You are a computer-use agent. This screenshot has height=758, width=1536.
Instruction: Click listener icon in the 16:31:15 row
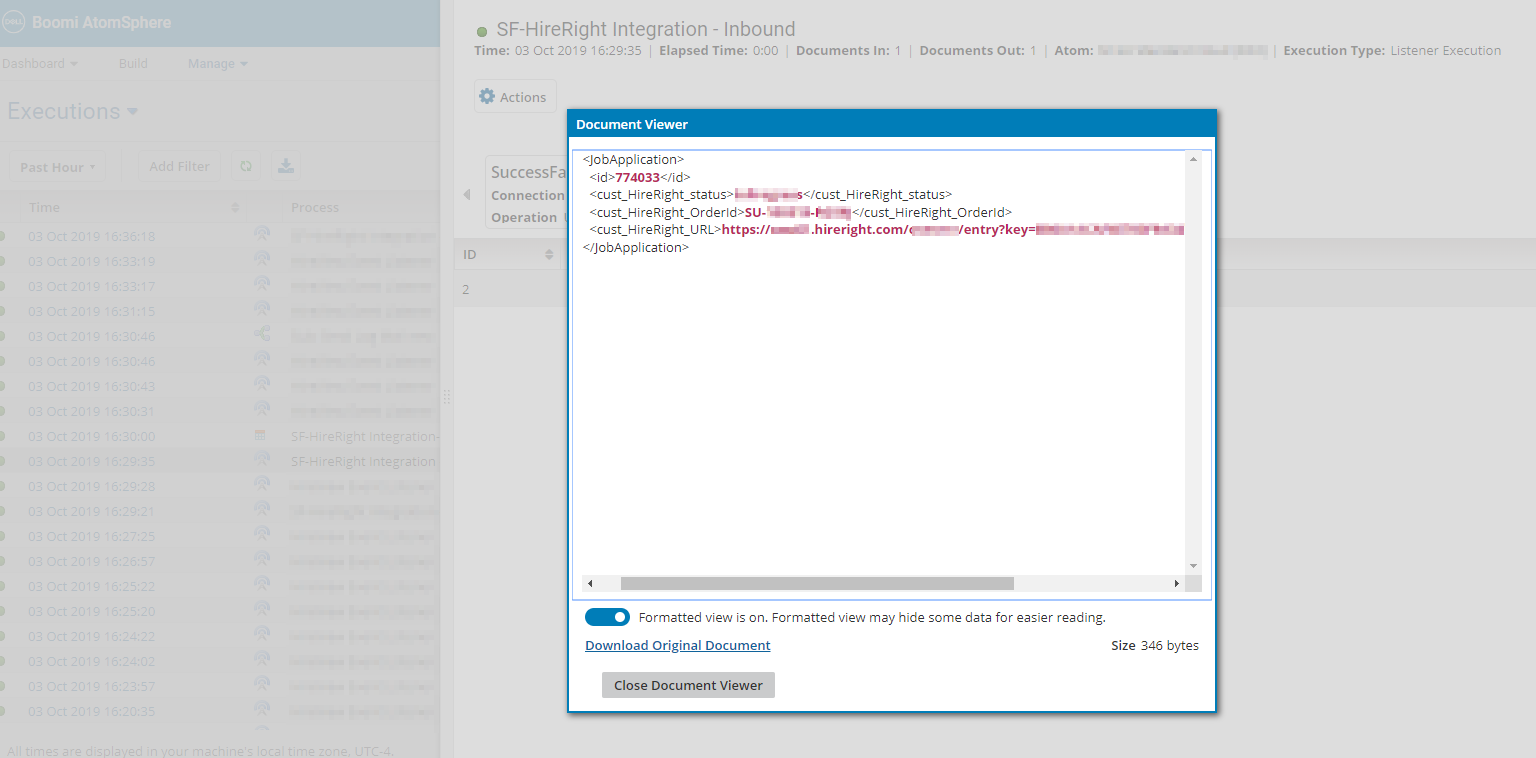point(261,310)
